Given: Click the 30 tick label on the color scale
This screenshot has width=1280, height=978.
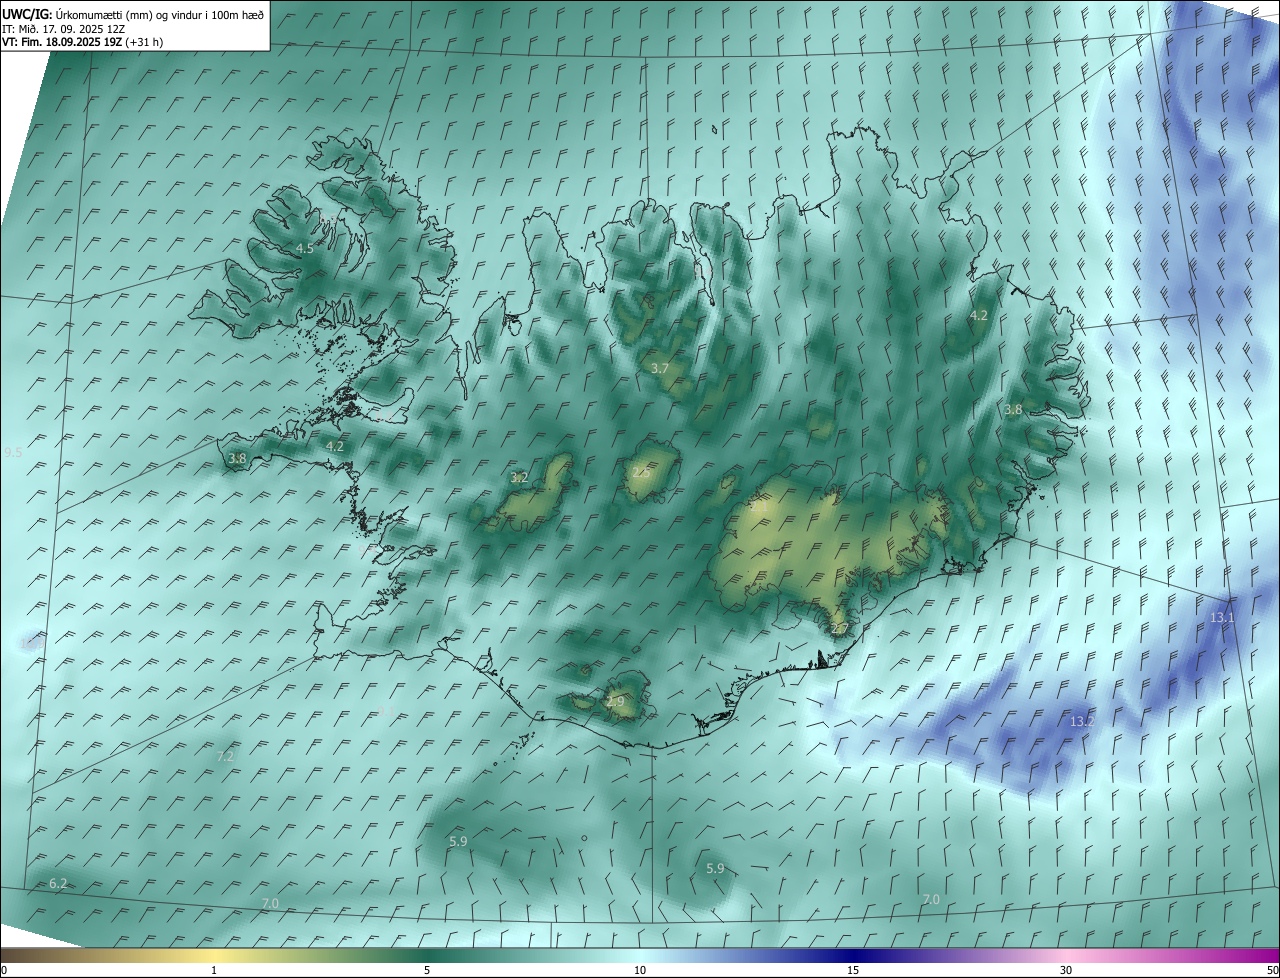Looking at the screenshot, I should click(x=1066, y=971).
